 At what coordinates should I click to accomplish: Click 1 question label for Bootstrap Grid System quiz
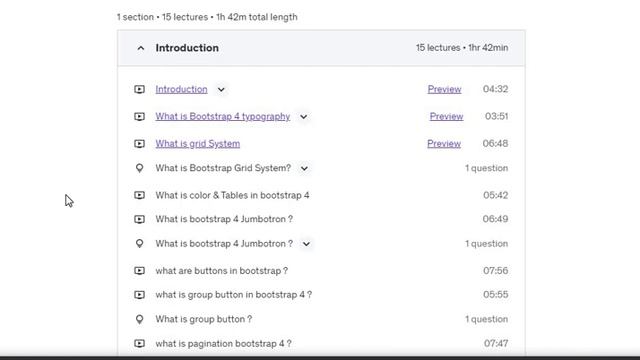coord(487,168)
